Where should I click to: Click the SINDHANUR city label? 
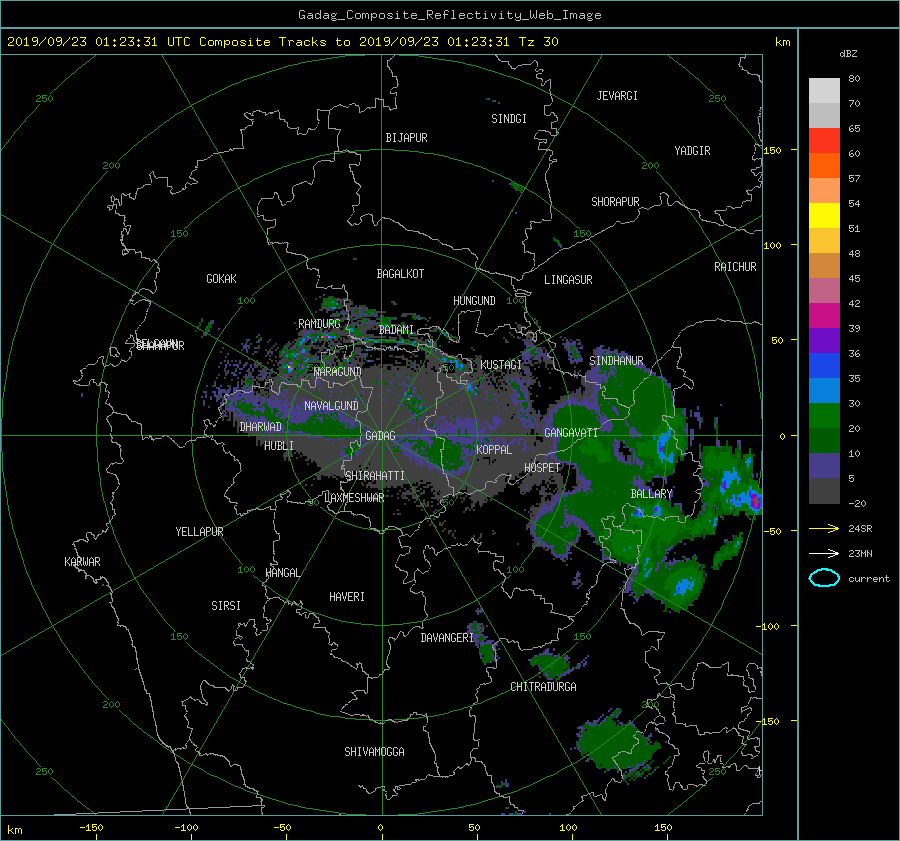(616, 361)
